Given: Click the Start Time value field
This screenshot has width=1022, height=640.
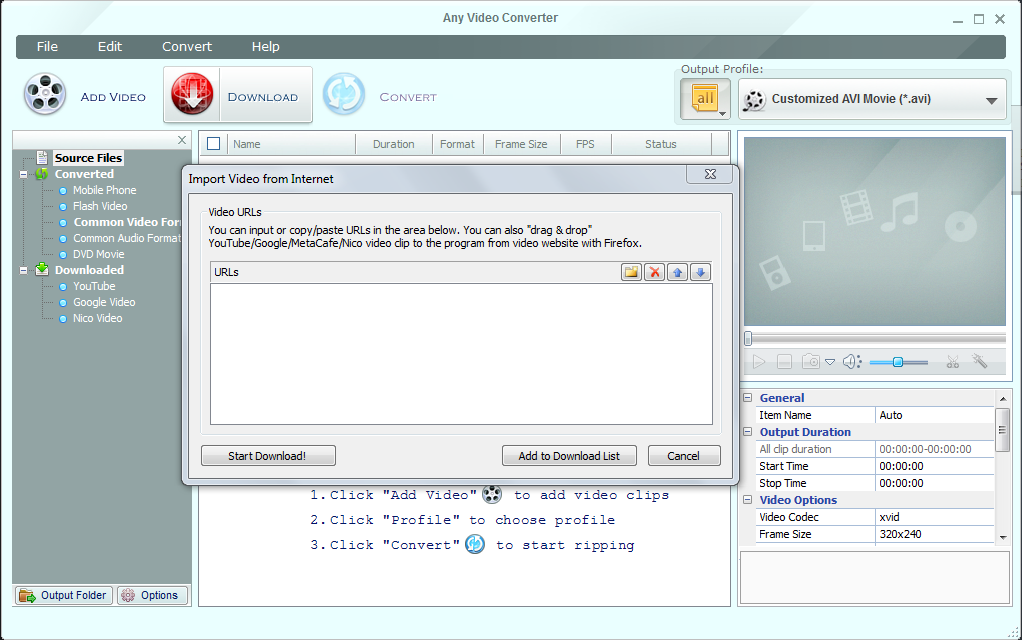Looking at the screenshot, I should tap(934, 466).
